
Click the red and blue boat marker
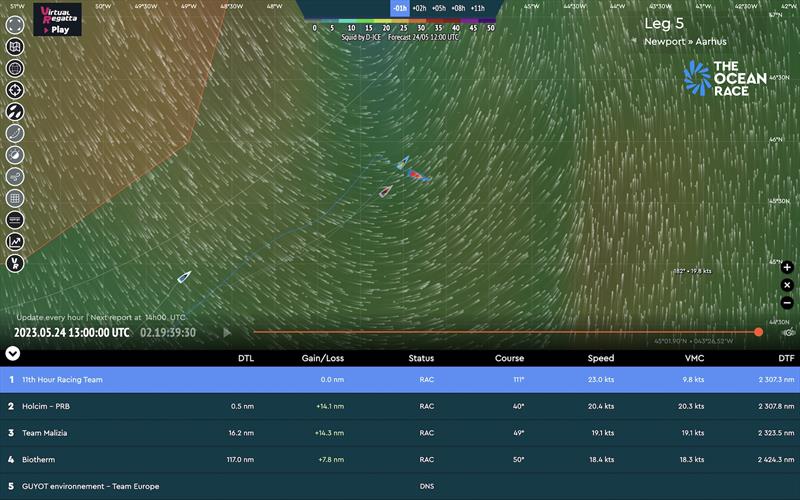point(418,176)
